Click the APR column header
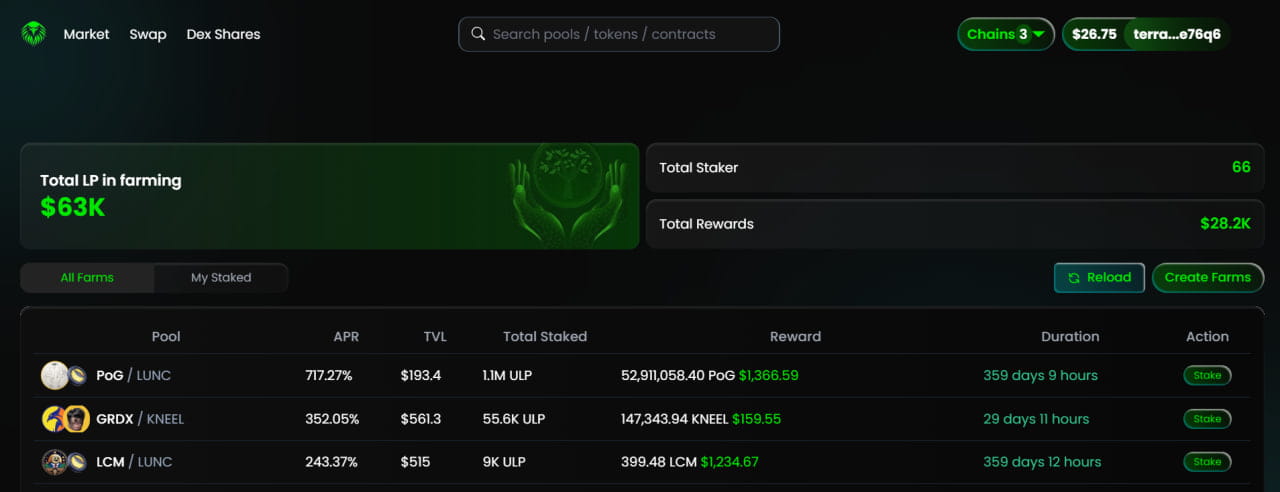This screenshot has width=1280, height=492. click(346, 337)
